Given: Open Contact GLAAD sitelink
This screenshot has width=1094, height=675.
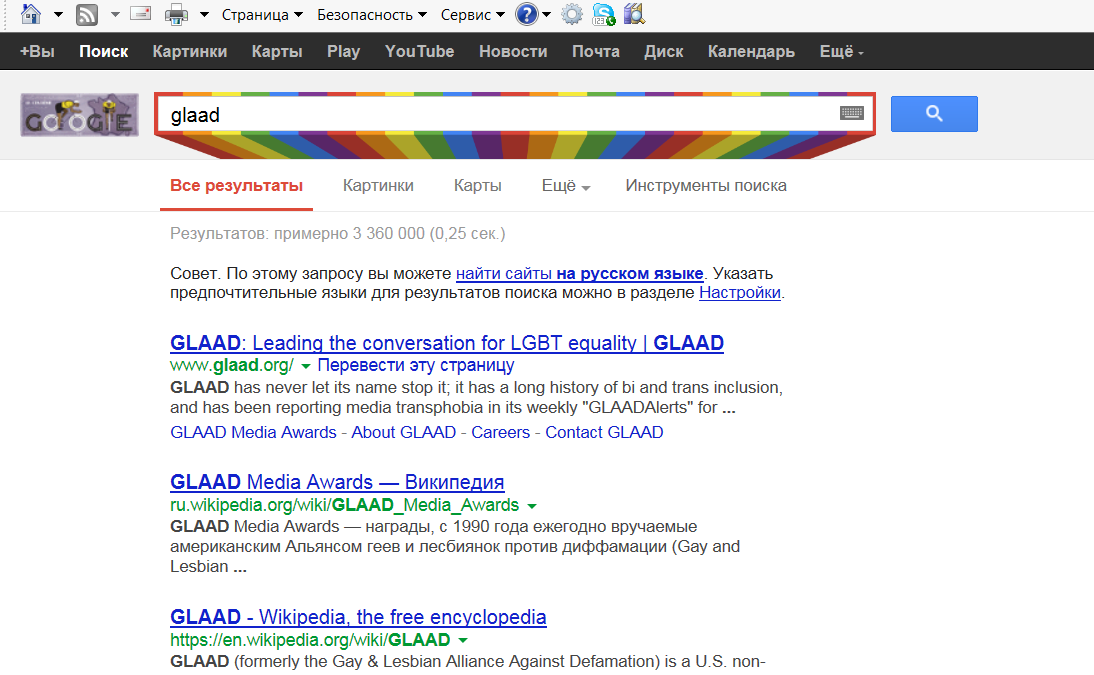Looking at the screenshot, I should click(604, 432).
